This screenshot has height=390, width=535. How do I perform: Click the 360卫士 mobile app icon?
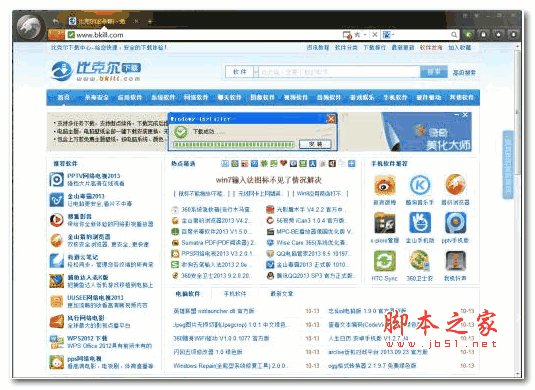pos(420,261)
